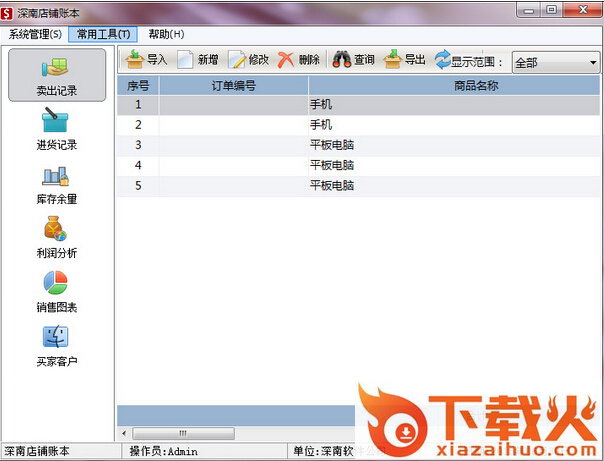The height and width of the screenshot is (461, 604).
Task: Show the 库存余量 inventory balance view
Action: tap(56, 185)
